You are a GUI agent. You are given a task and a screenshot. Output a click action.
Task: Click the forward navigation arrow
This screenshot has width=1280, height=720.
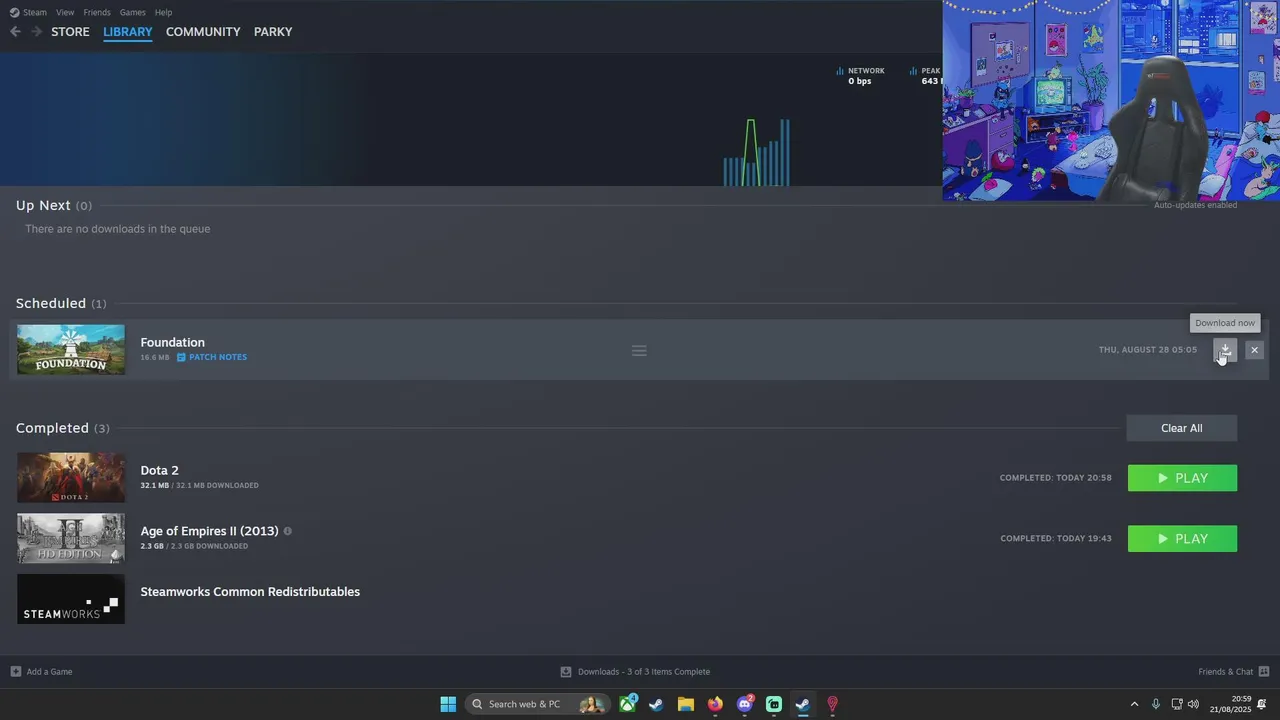(x=37, y=32)
